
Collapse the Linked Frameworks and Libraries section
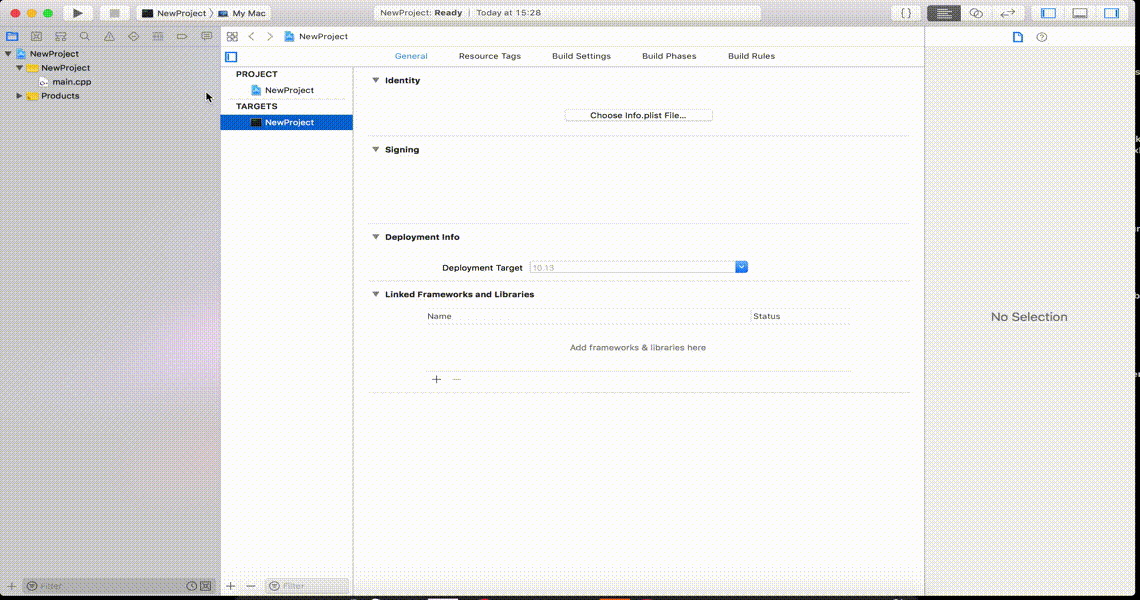click(x=376, y=294)
